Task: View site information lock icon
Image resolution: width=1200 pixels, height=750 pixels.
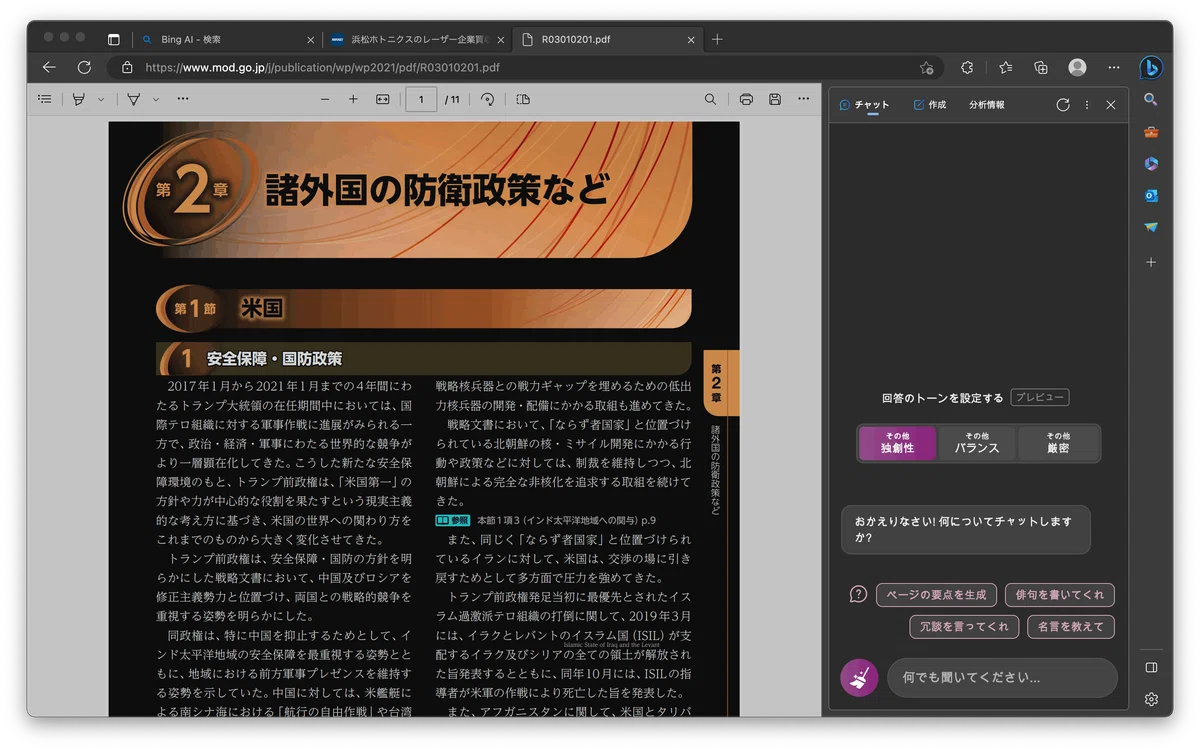Action: [127, 68]
